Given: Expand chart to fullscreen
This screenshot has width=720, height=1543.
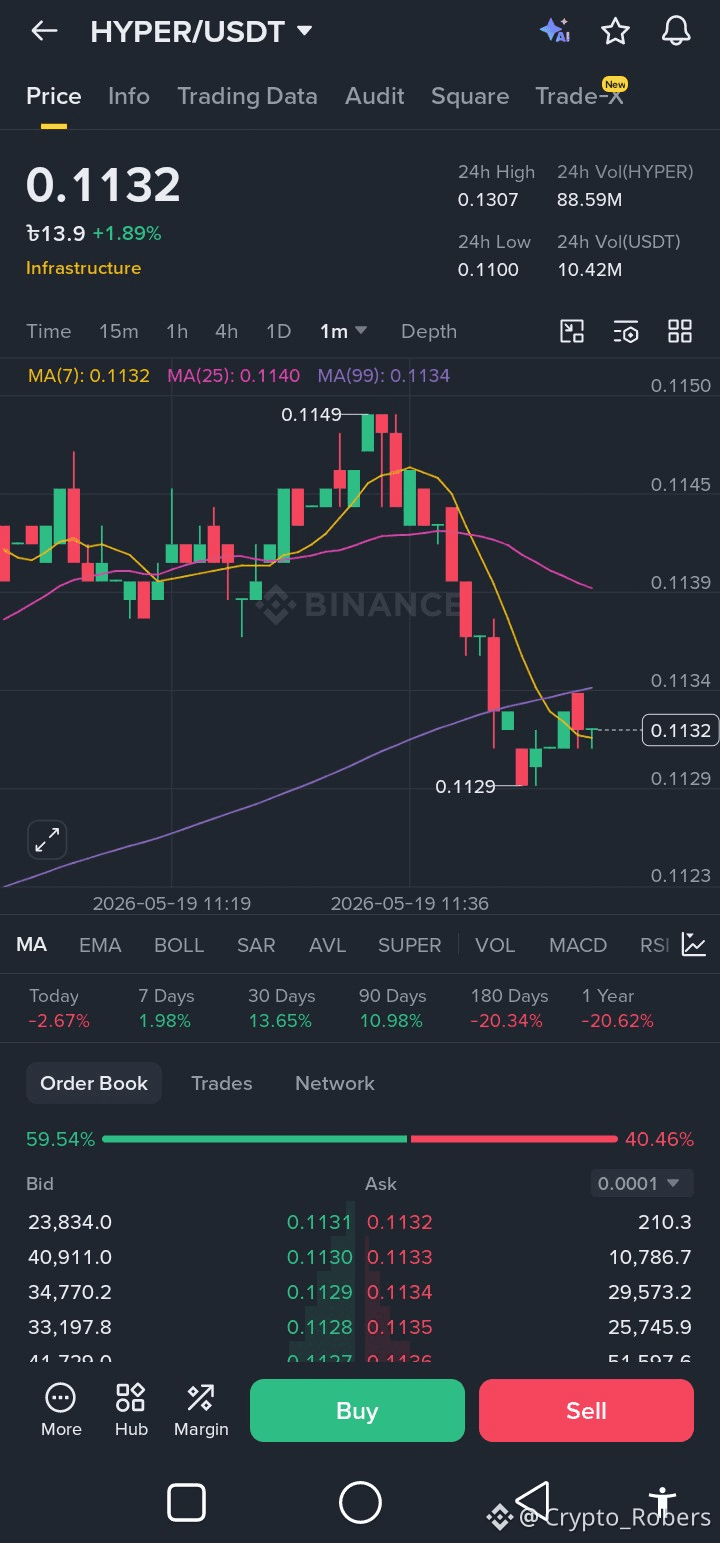Looking at the screenshot, I should click(x=47, y=841).
